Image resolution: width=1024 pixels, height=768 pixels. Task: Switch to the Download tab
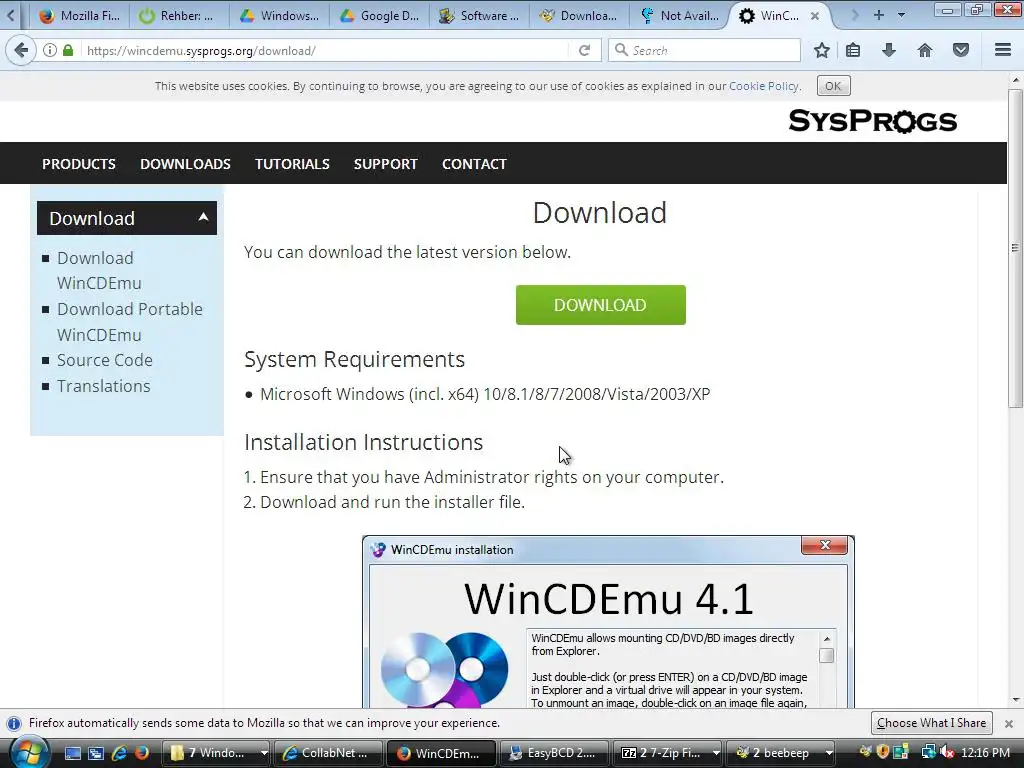tap(579, 16)
